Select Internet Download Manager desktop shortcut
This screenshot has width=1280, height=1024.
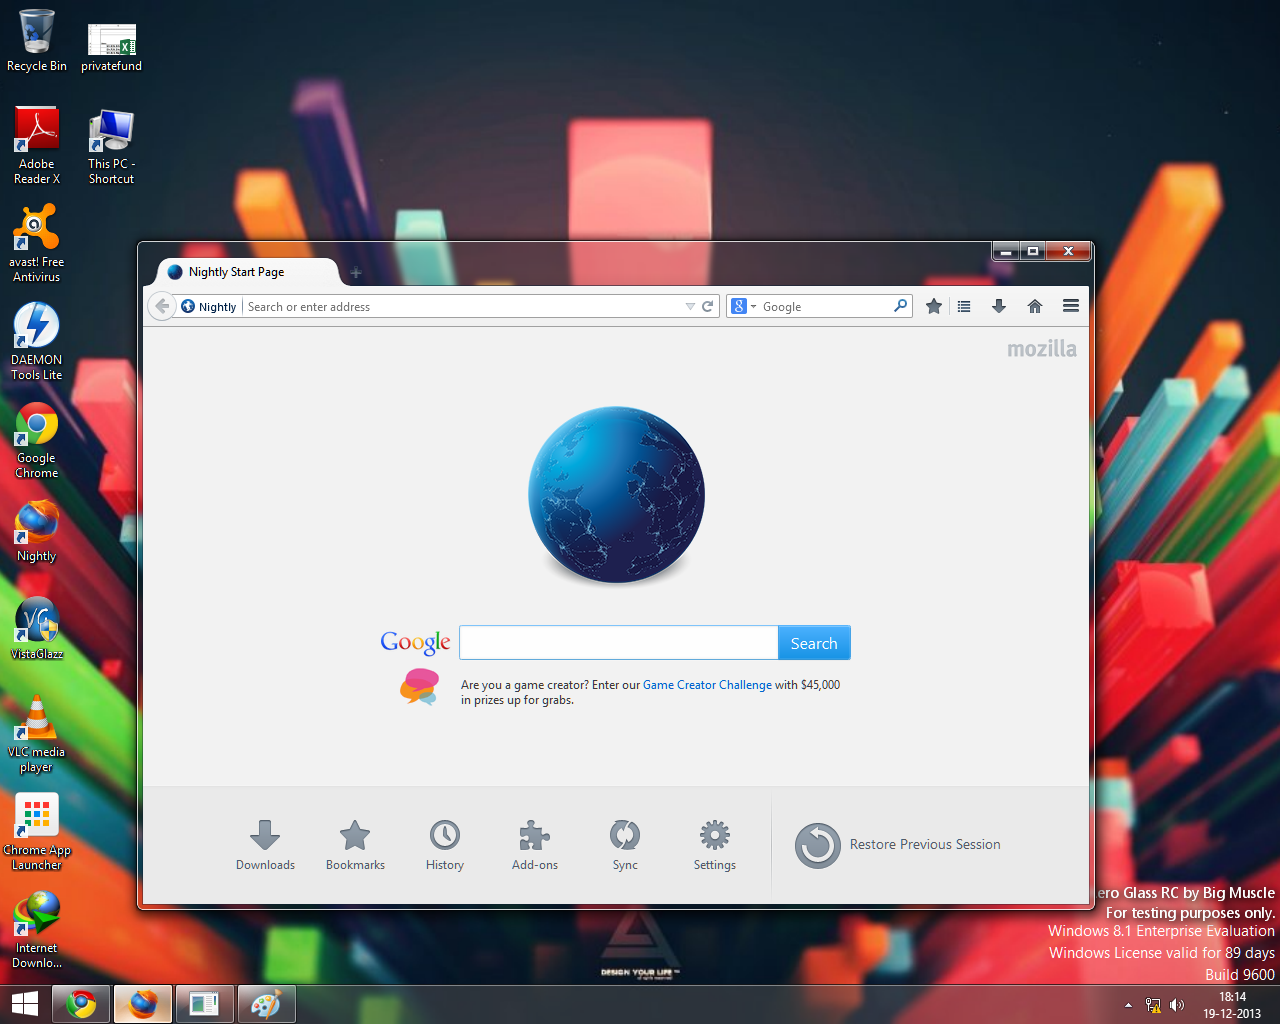[37, 930]
